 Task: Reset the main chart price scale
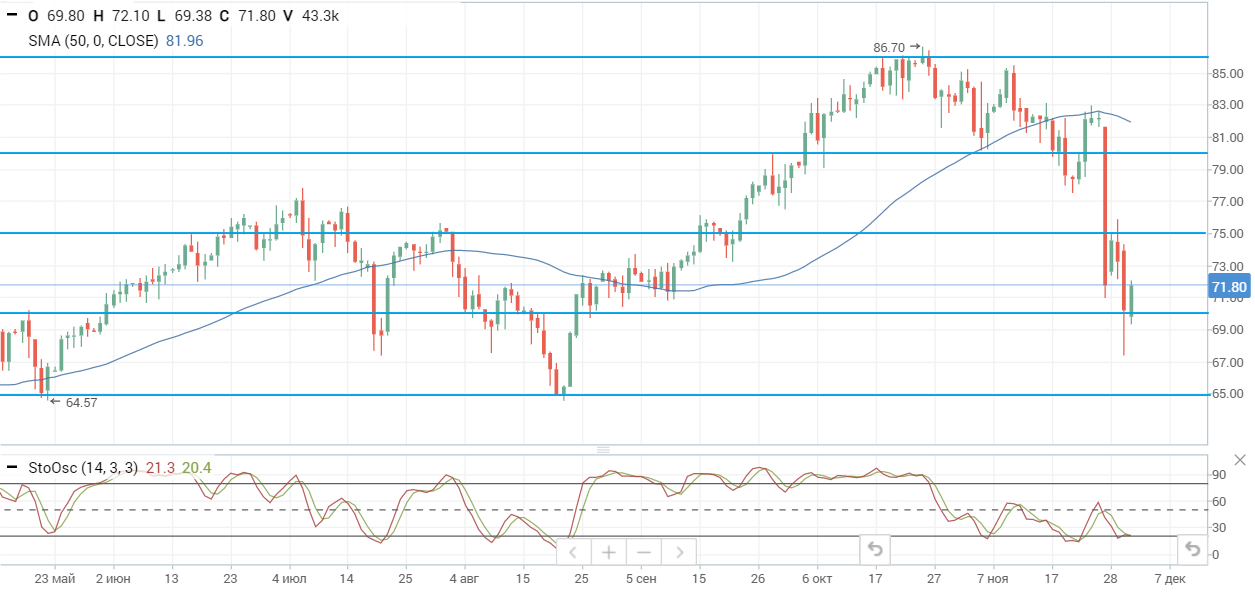coord(875,549)
